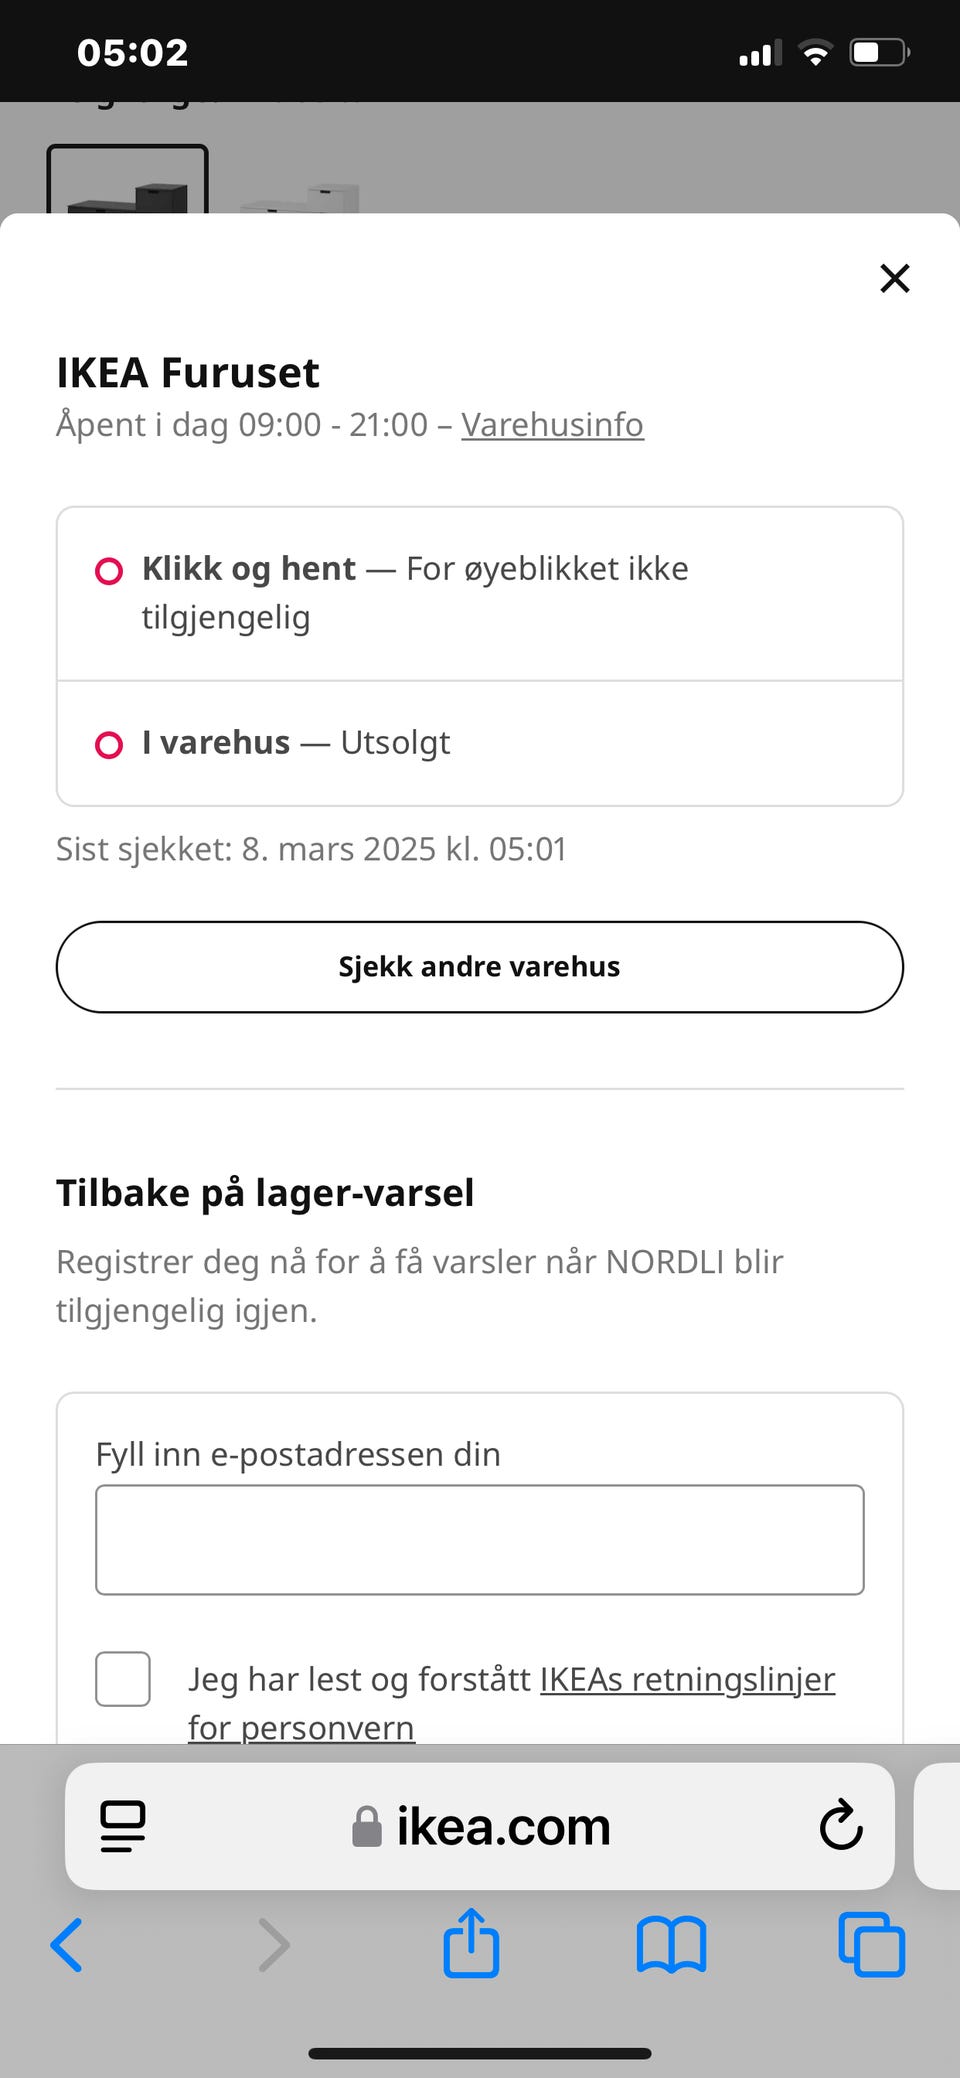
Task: Open Safari bookmarks book icon
Action: click(671, 1945)
